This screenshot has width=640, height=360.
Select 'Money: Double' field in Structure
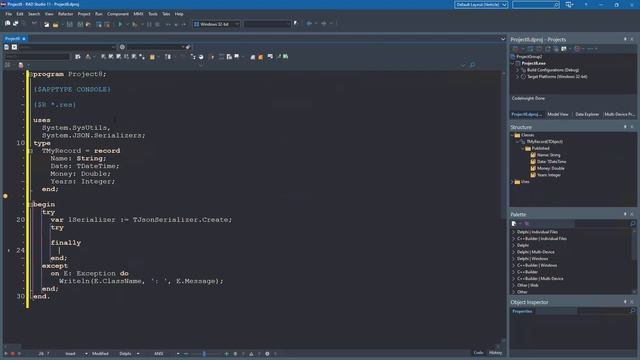(x=551, y=168)
